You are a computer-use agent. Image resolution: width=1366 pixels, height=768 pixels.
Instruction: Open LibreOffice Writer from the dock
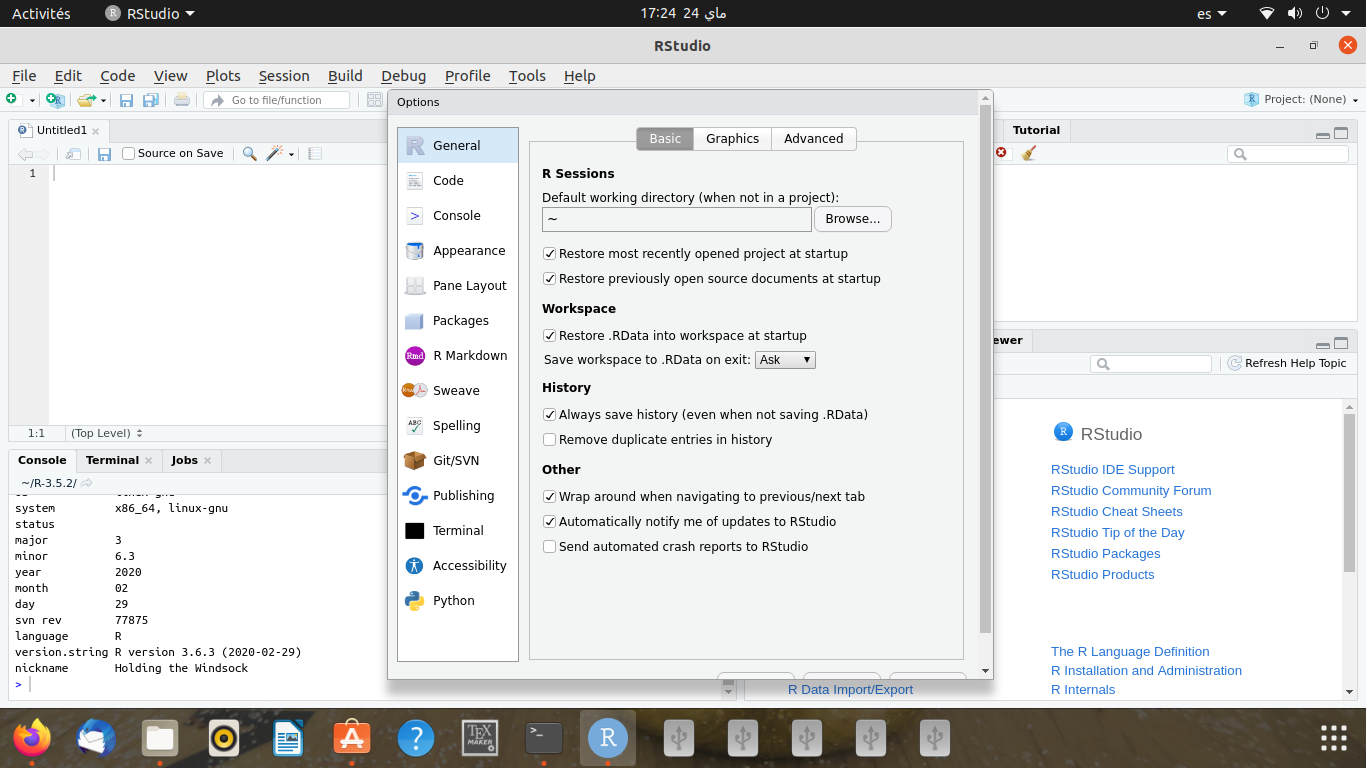[x=288, y=739]
